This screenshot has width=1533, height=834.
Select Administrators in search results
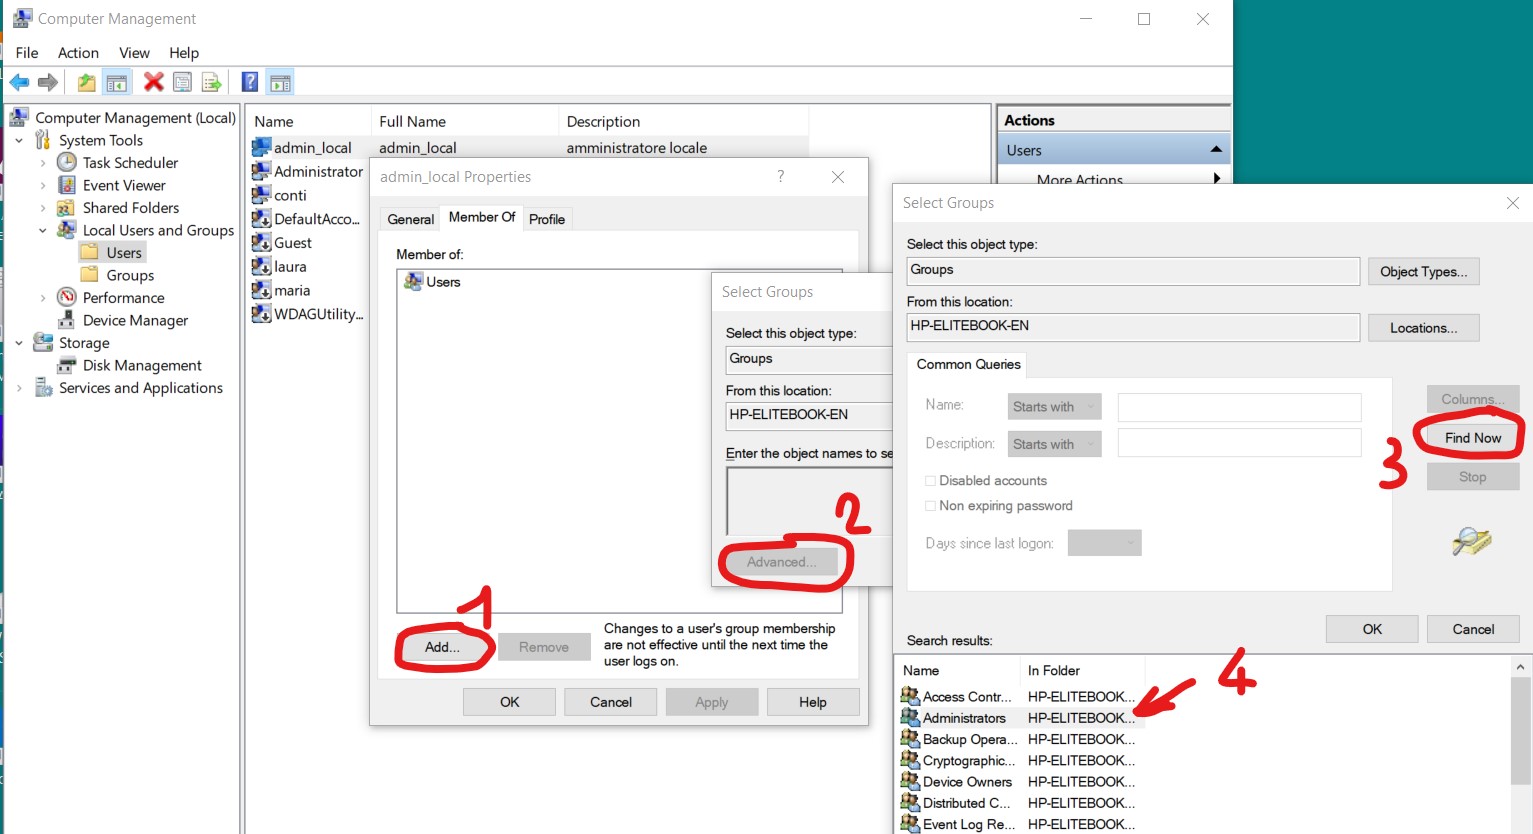(x=964, y=718)
